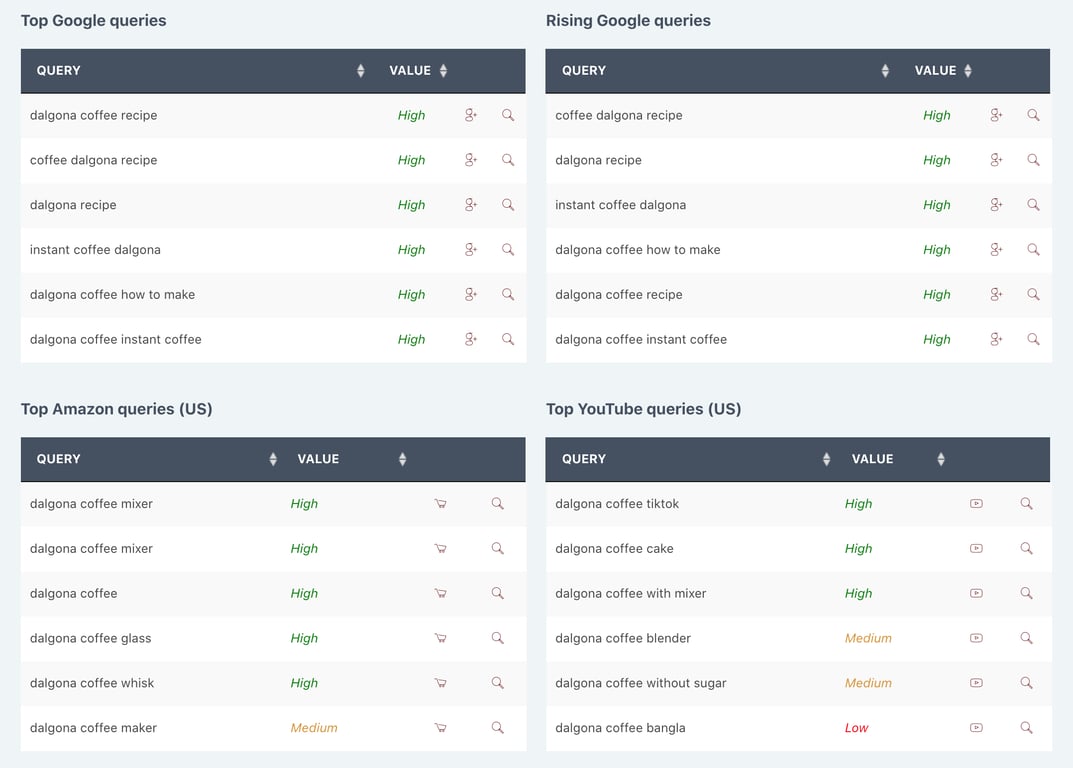Click search icon for 'dalgona coffee maker'
The image size is (1073, 768).
(x=497, y=728)
